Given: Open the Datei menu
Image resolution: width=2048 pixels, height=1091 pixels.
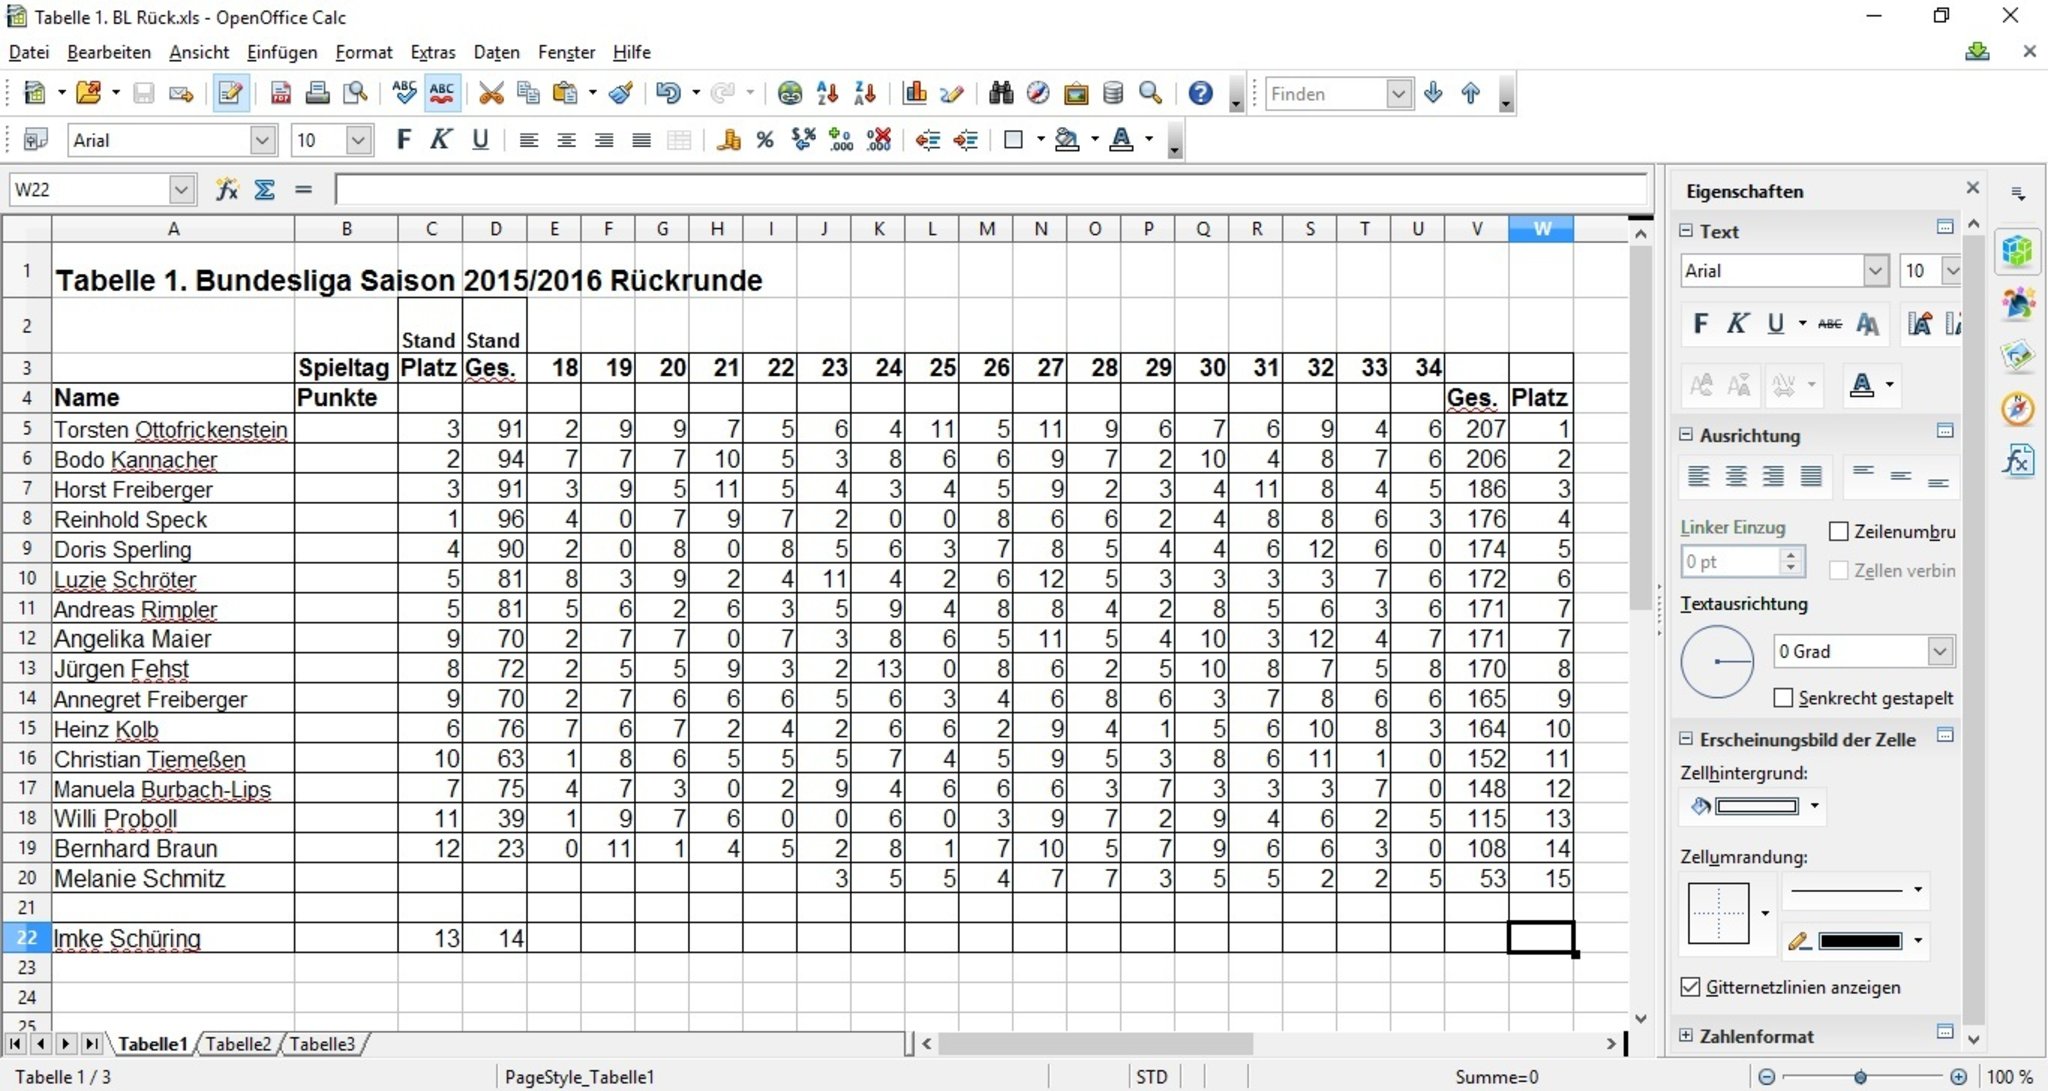Looking at the screenshot, I should point(29,52).
